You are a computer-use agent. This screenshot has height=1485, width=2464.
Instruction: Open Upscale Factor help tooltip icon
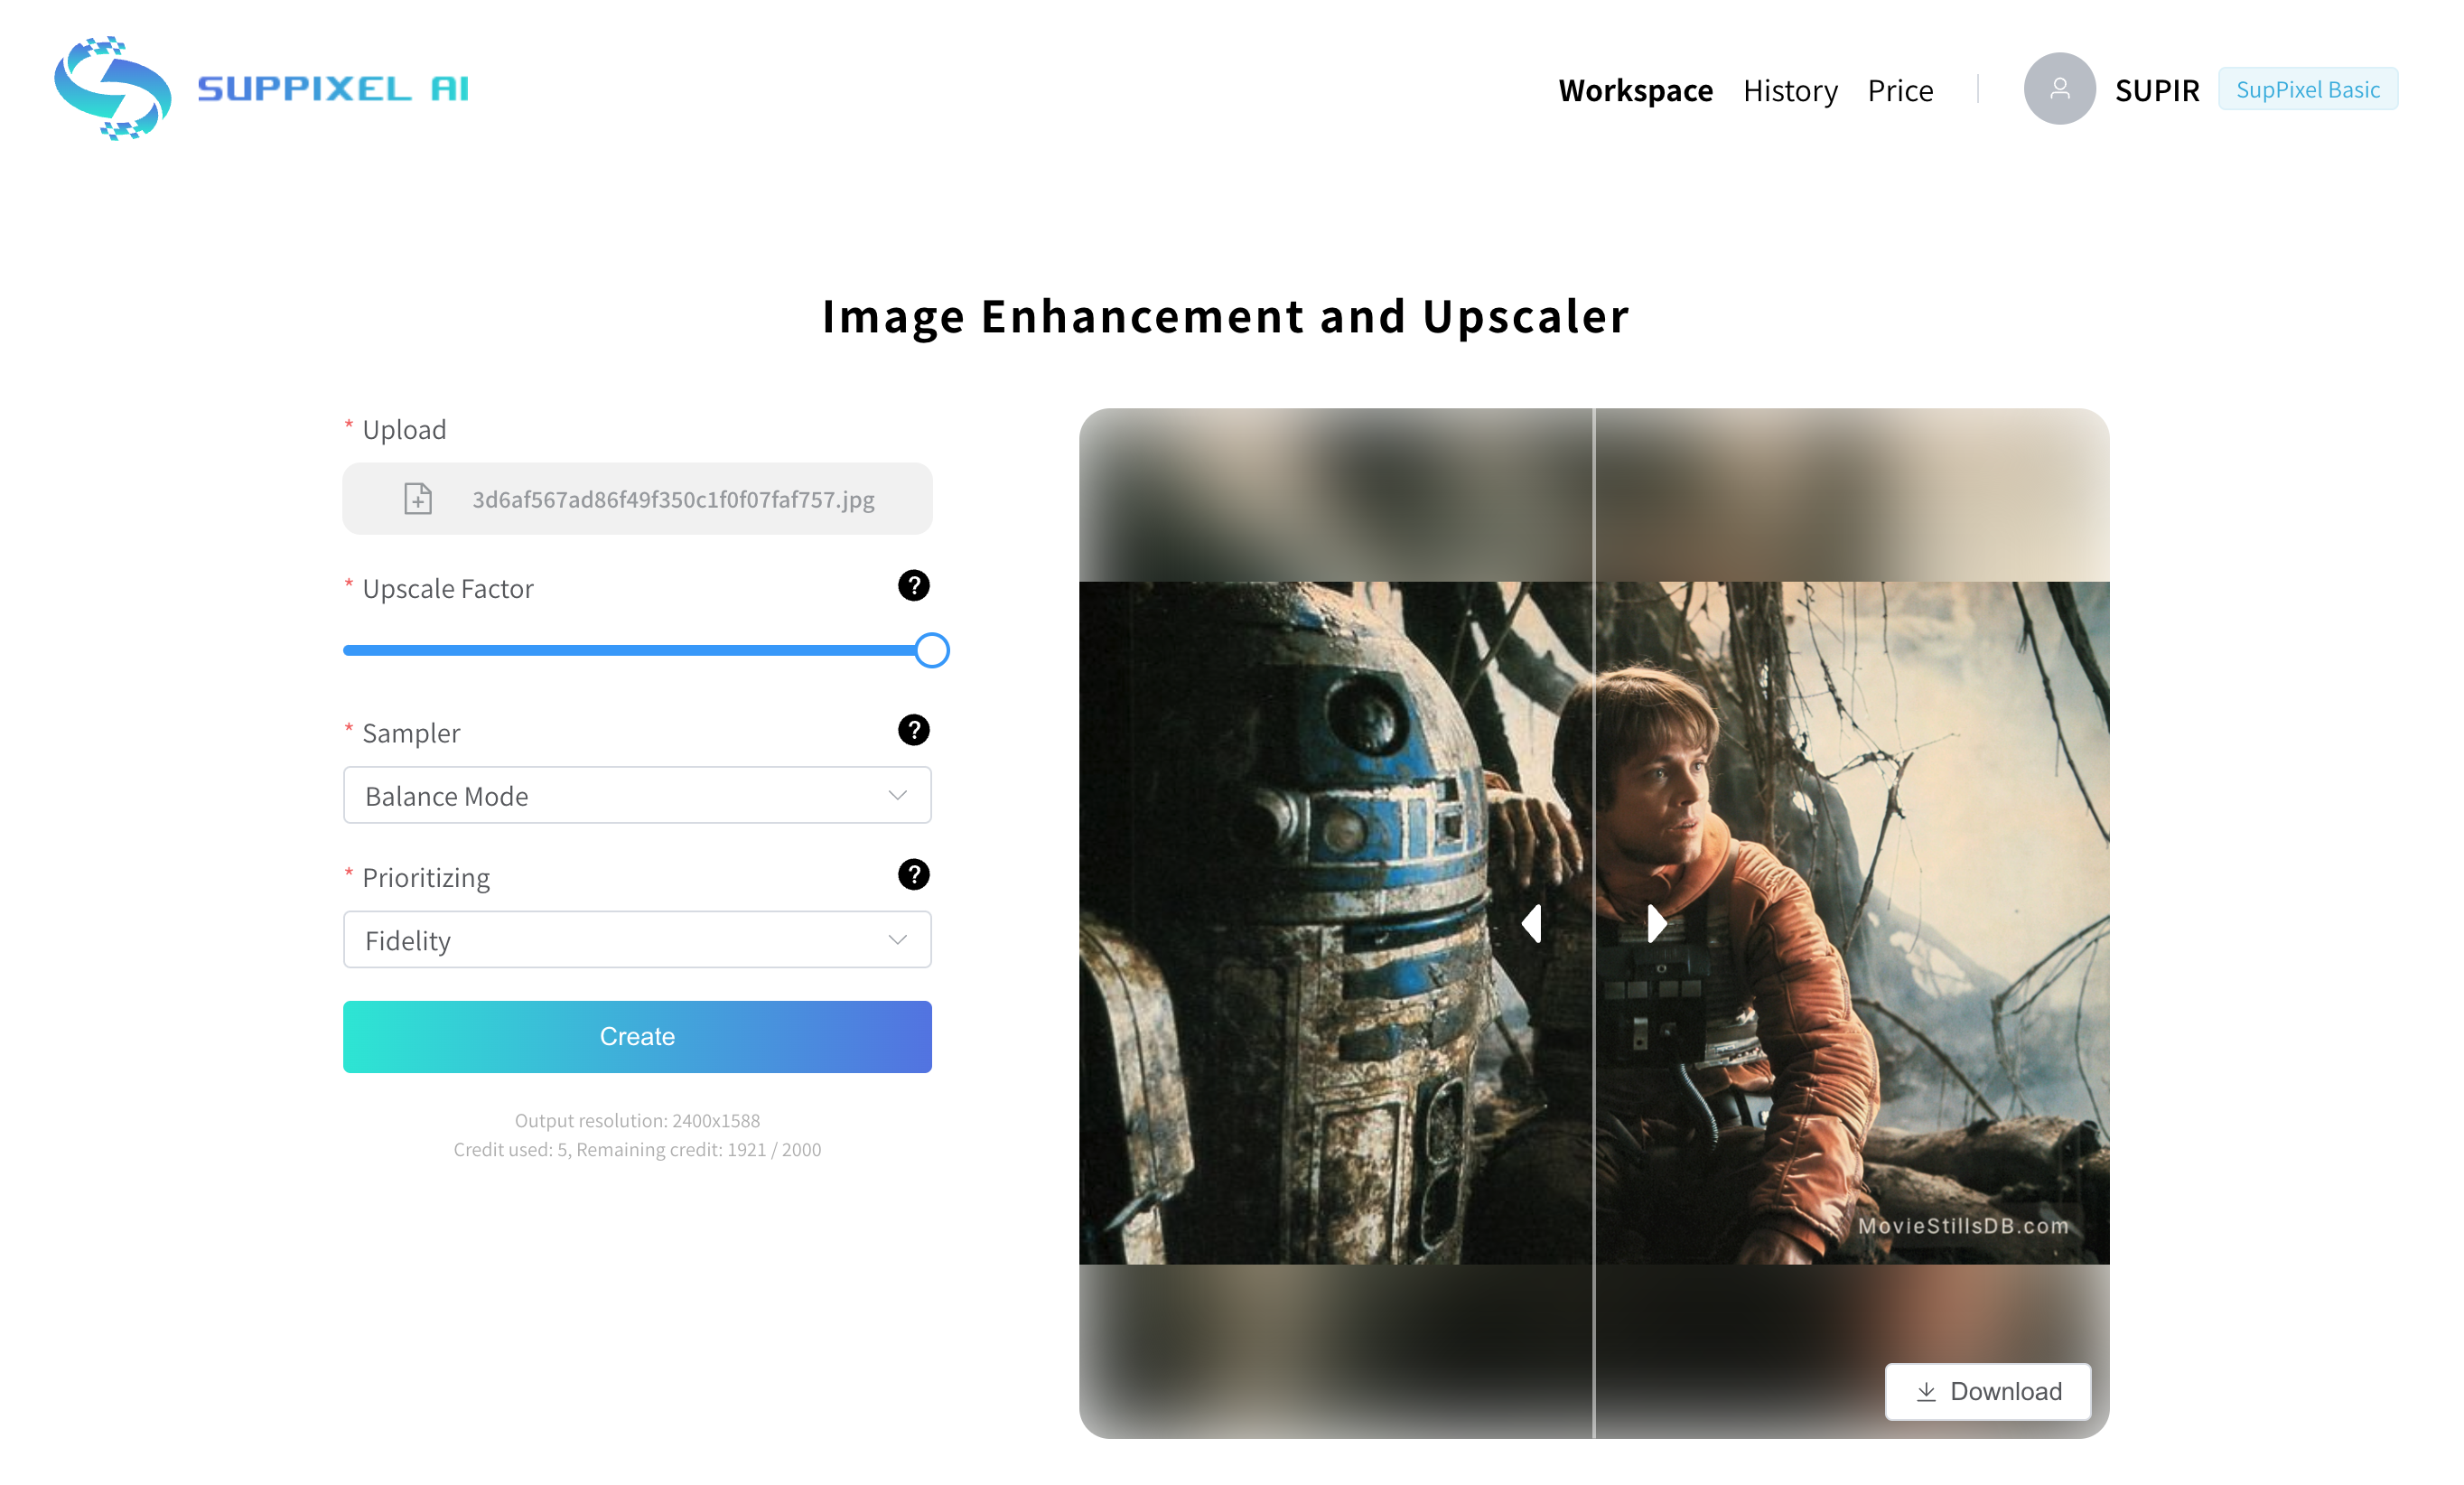coord(913,586)
